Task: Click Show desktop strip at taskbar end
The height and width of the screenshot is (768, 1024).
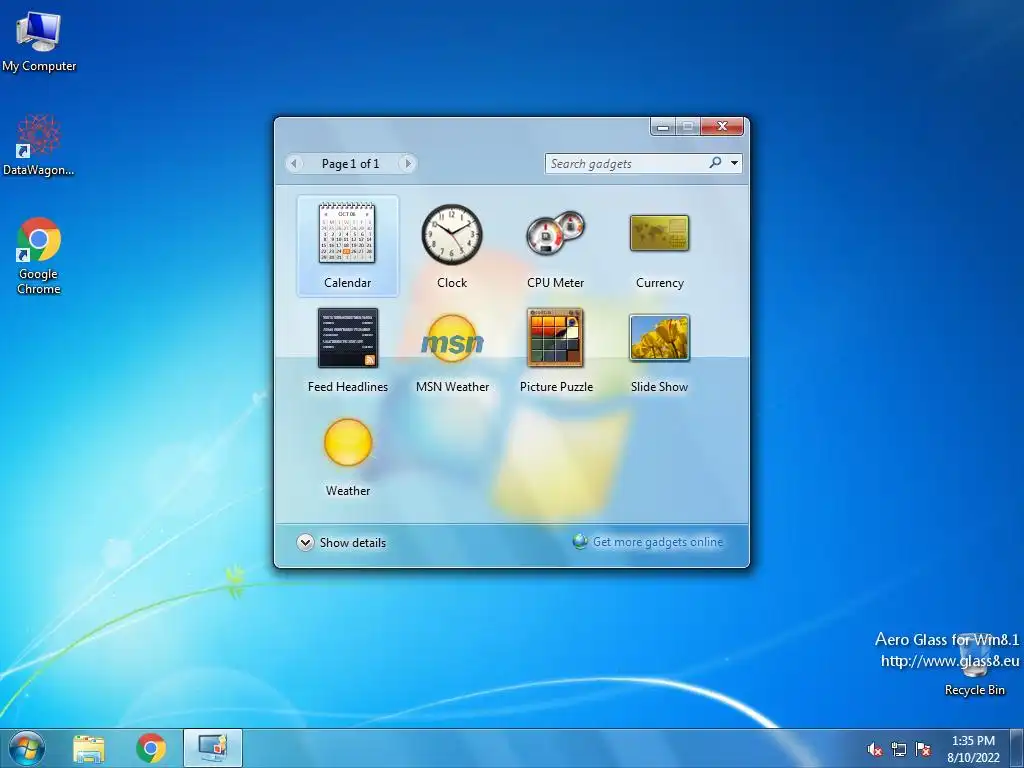Action: (1017, 748)
